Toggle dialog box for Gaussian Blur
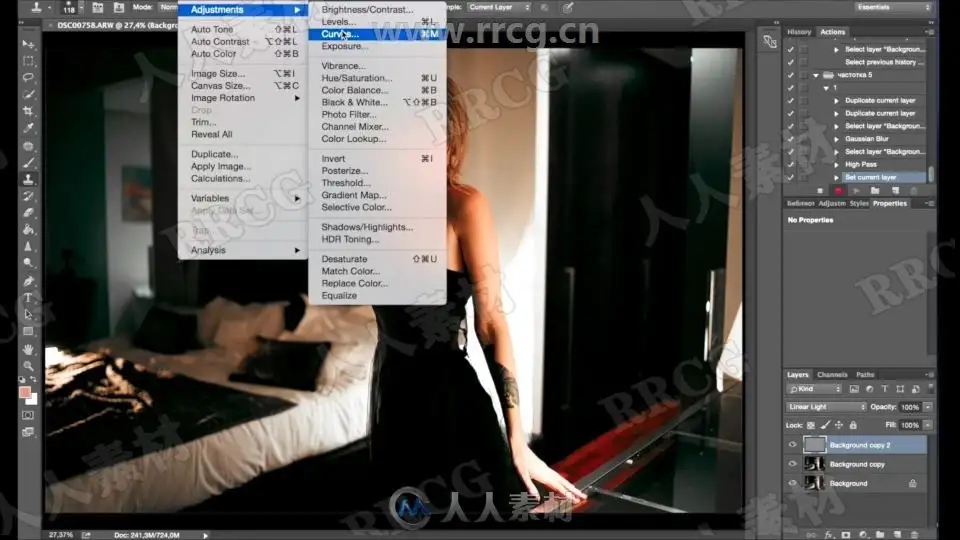This screenshot has height=540, width=960. (803, 139)
